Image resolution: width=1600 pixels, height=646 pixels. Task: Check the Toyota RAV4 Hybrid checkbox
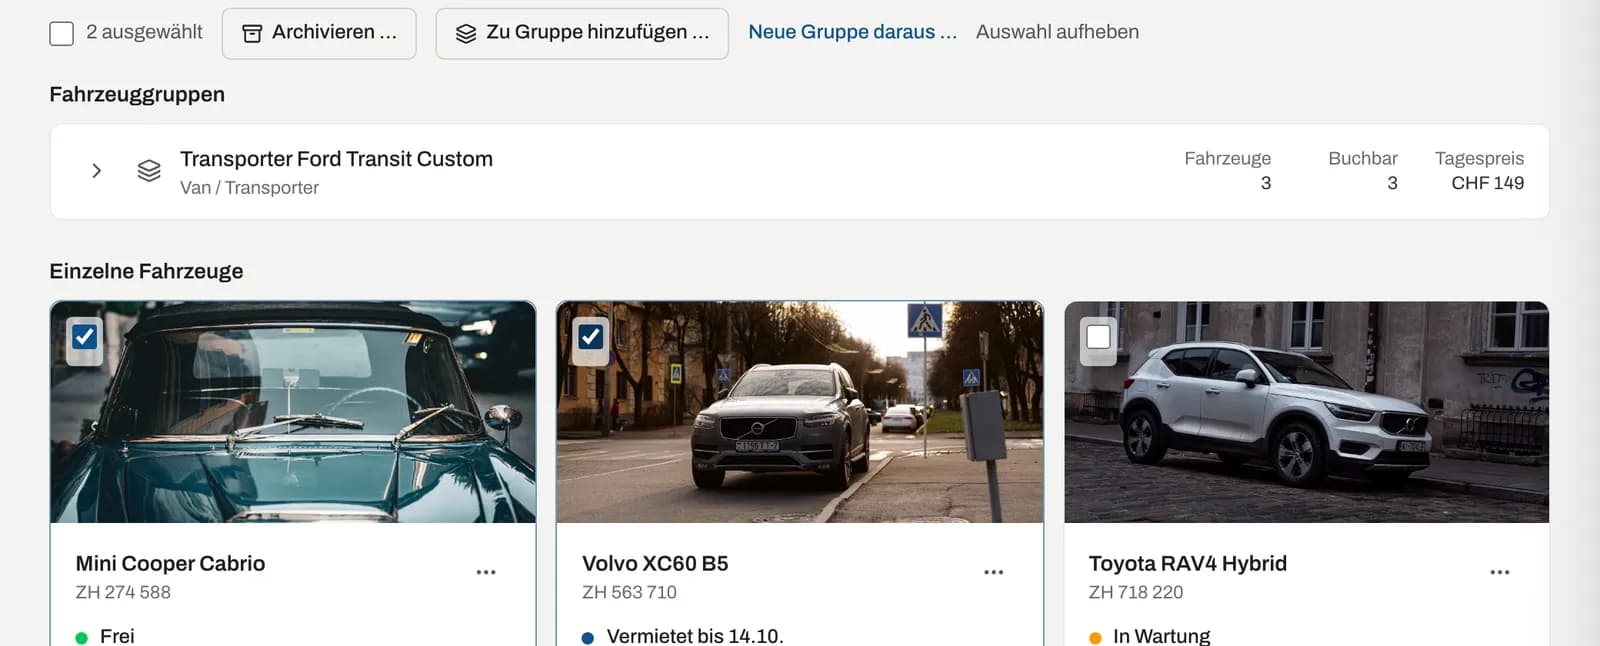(1098, 337)
